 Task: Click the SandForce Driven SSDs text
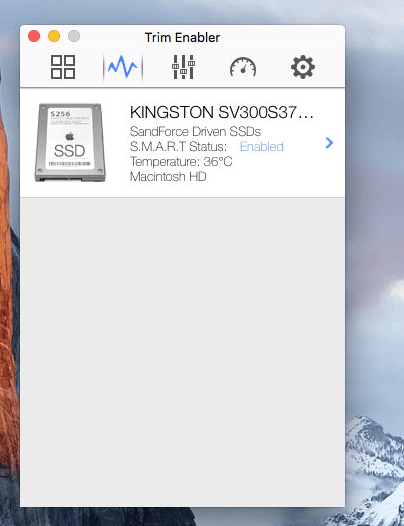(195, 132)
